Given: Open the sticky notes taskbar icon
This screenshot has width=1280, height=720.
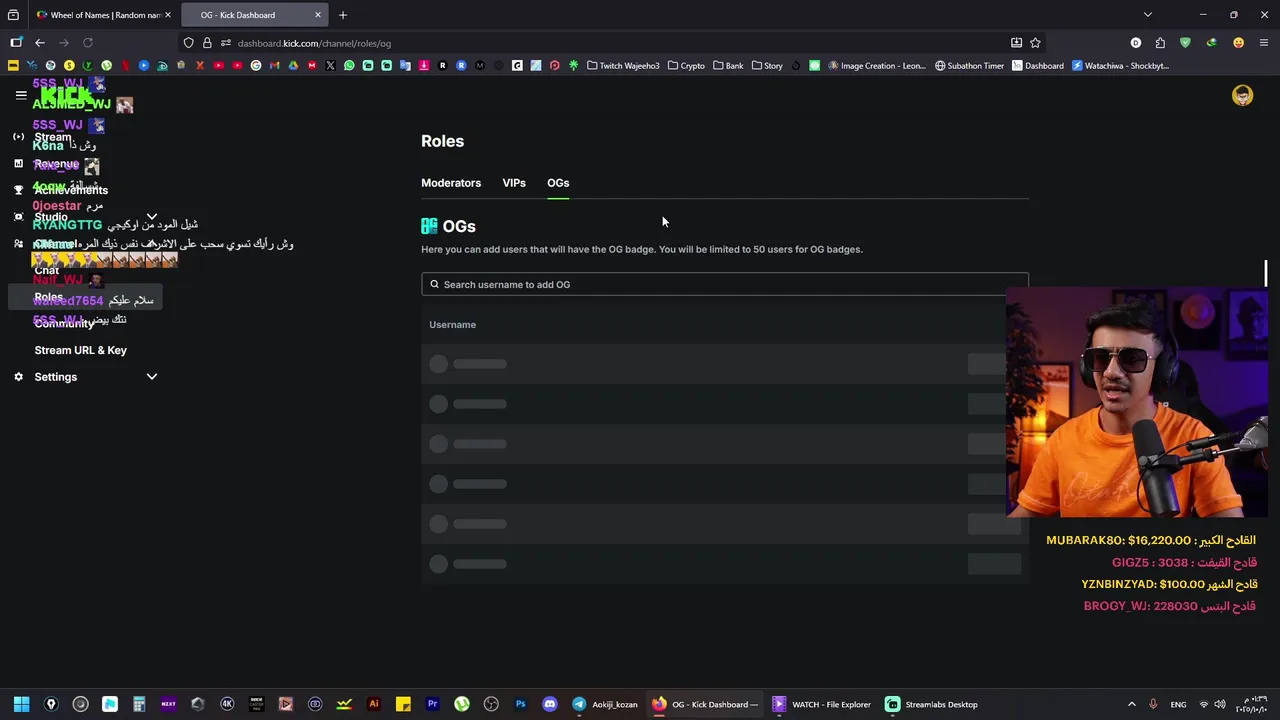Looking at the screenshot, I should [x=403, y=704].
